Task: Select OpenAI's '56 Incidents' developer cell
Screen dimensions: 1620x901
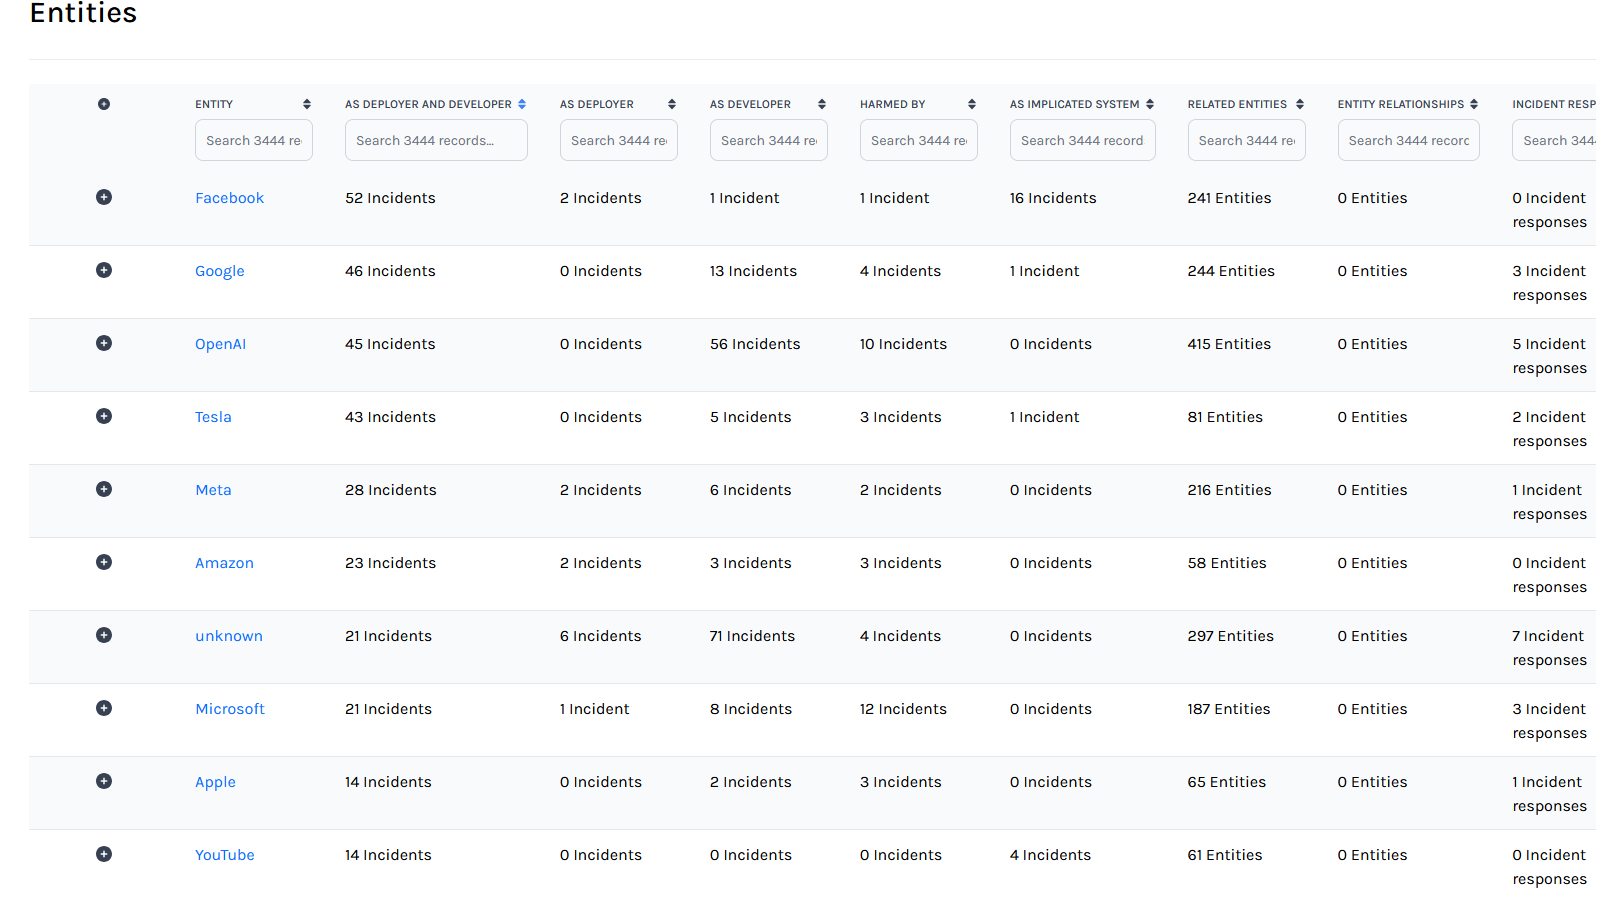Action: pyautogui.click(x=756, y=344)
